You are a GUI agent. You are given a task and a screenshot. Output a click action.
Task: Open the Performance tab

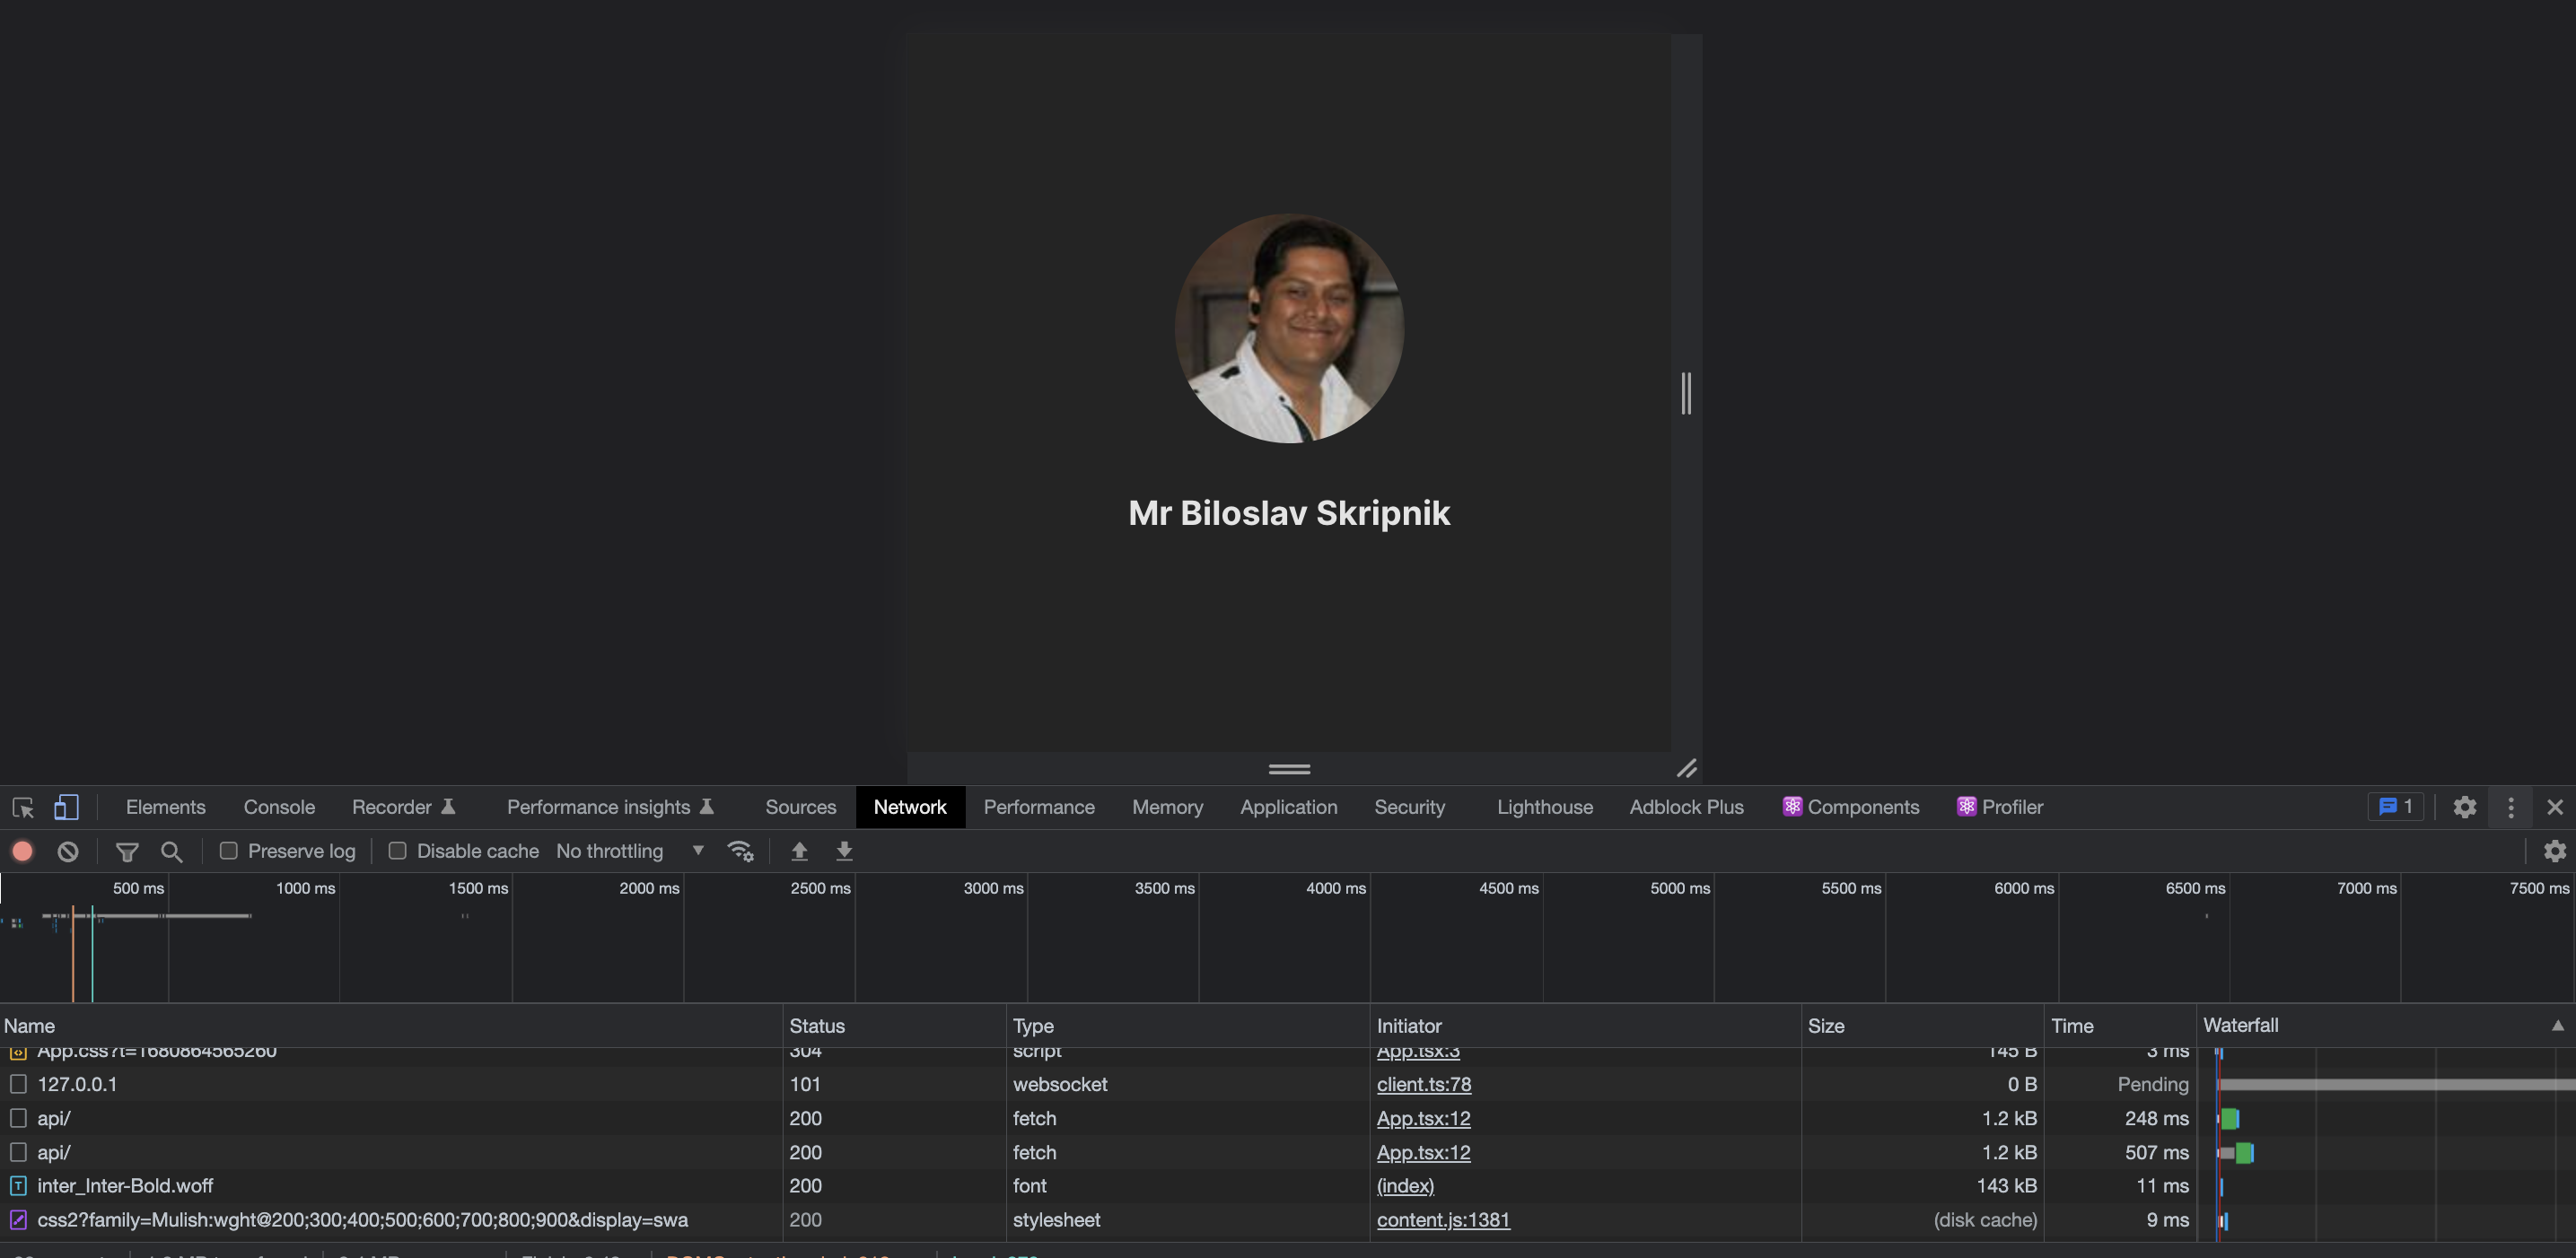(x=1039, y=807)
